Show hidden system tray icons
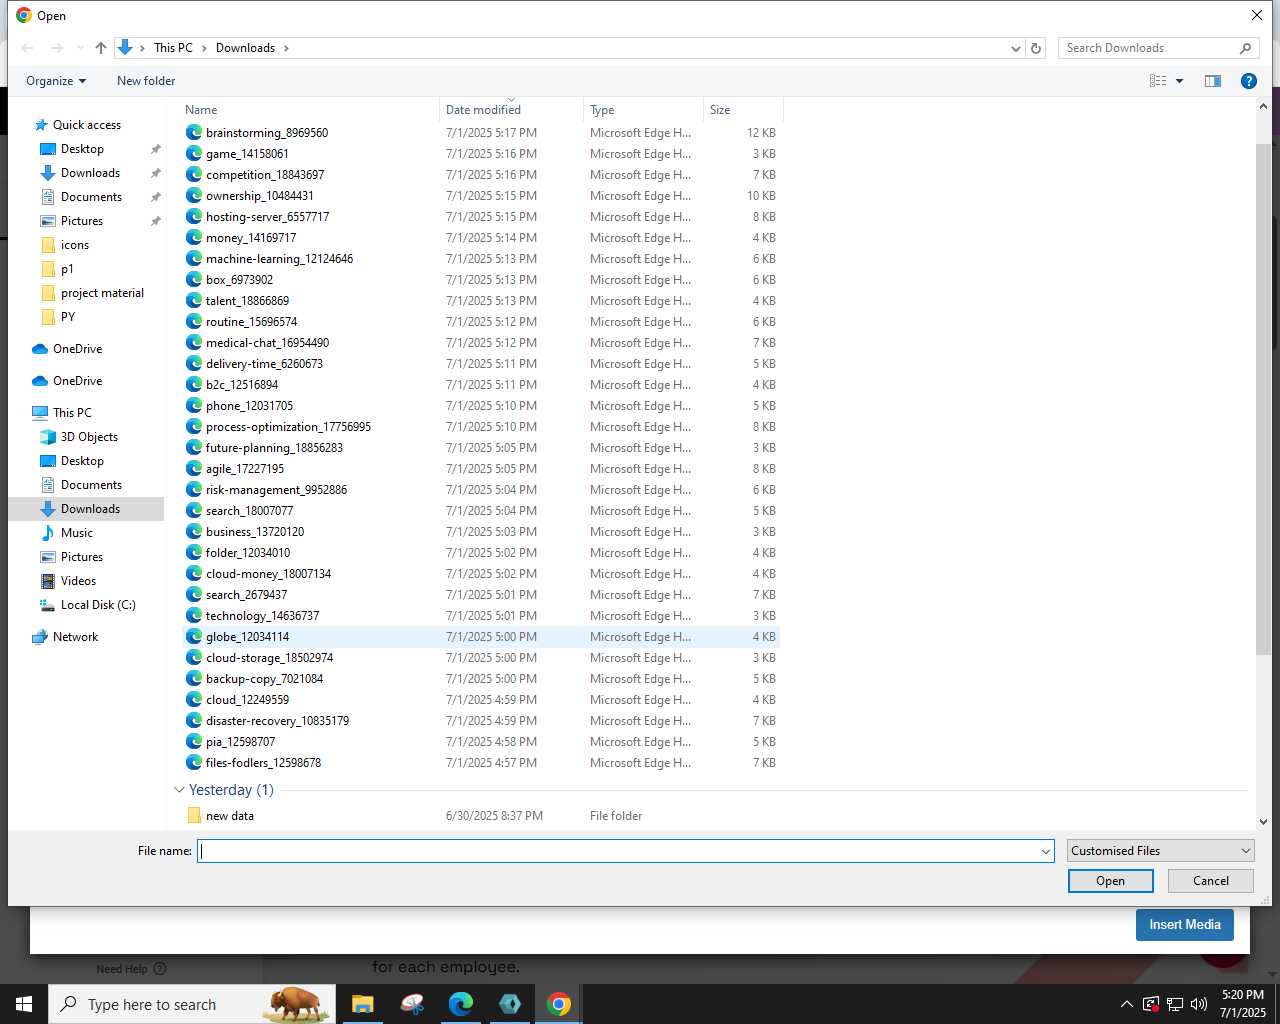This screenshot has width=1280, height=1024. [1126, 1004]
